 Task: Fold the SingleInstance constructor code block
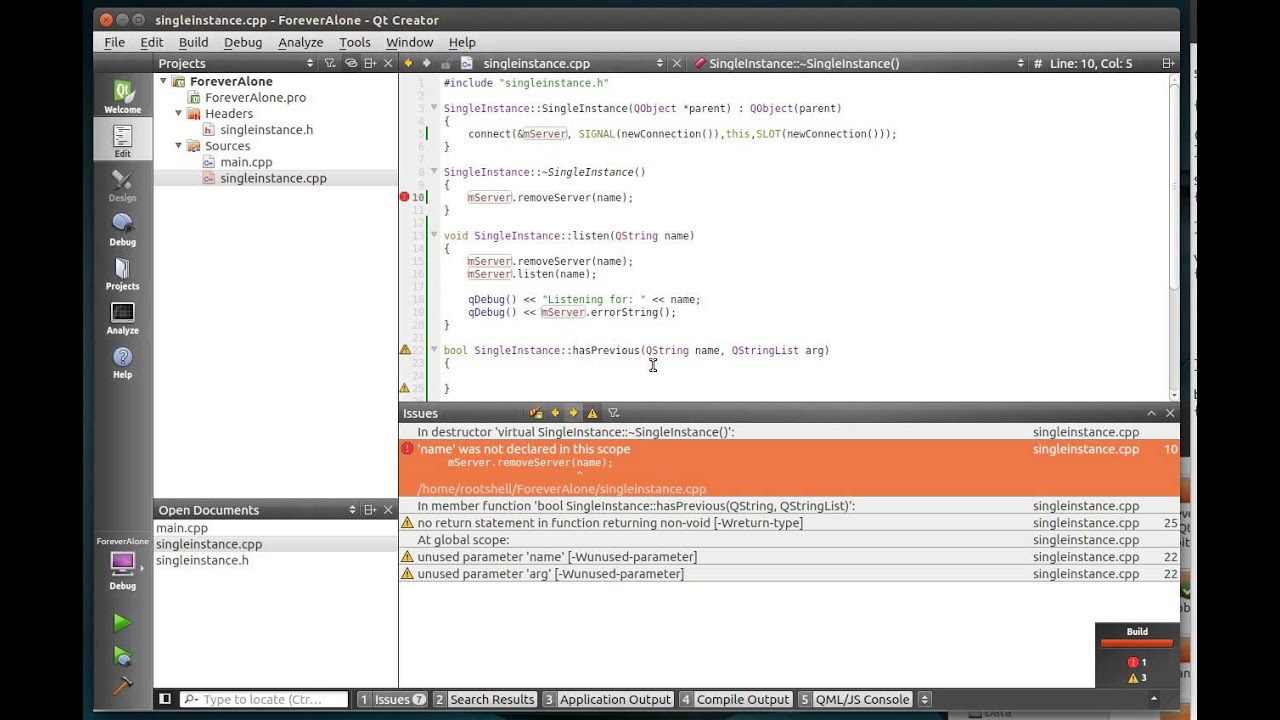tap(434, 107)
